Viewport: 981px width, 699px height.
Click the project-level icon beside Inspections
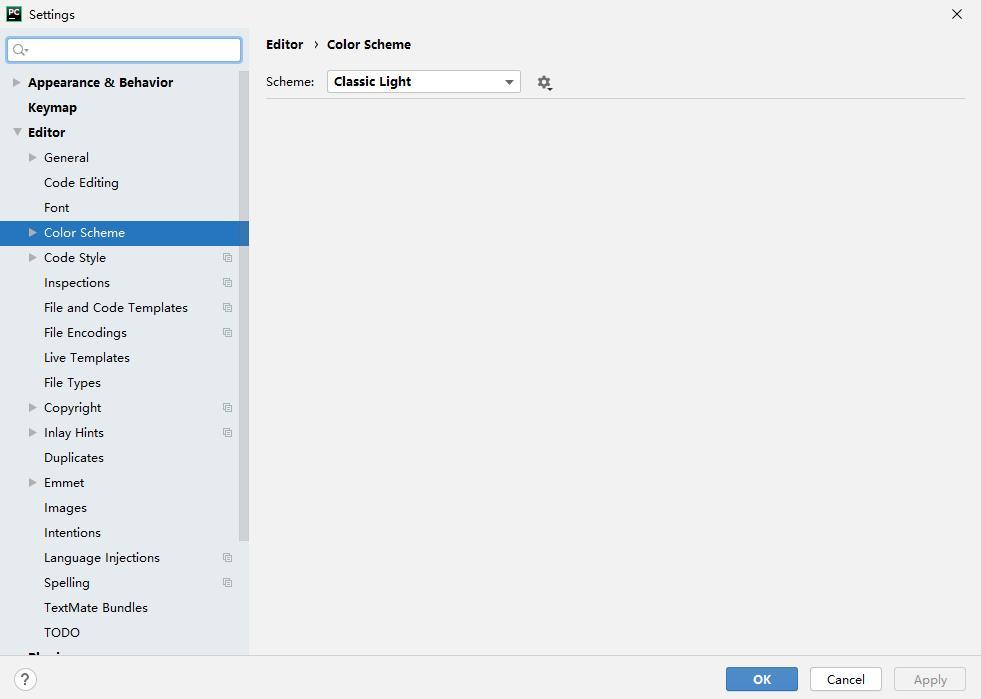coord(228,283)
